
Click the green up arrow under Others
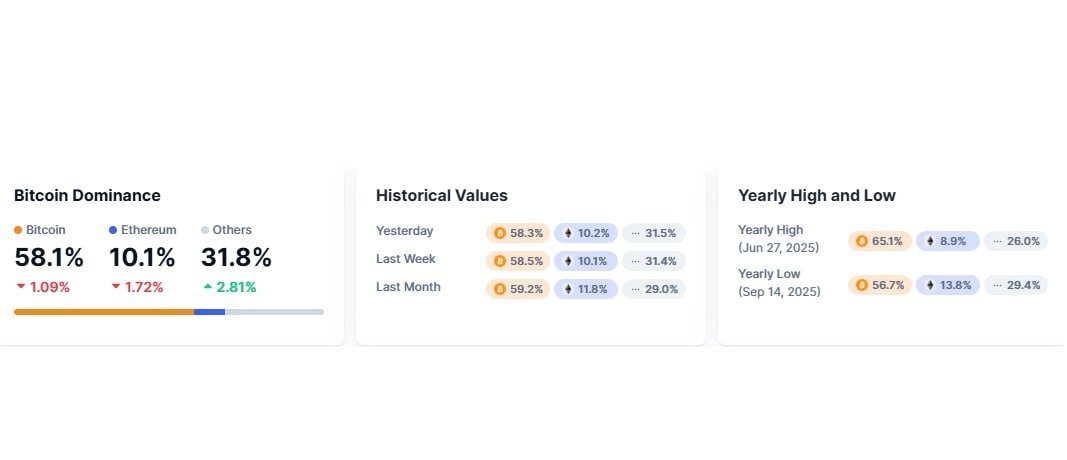point(207,287)
